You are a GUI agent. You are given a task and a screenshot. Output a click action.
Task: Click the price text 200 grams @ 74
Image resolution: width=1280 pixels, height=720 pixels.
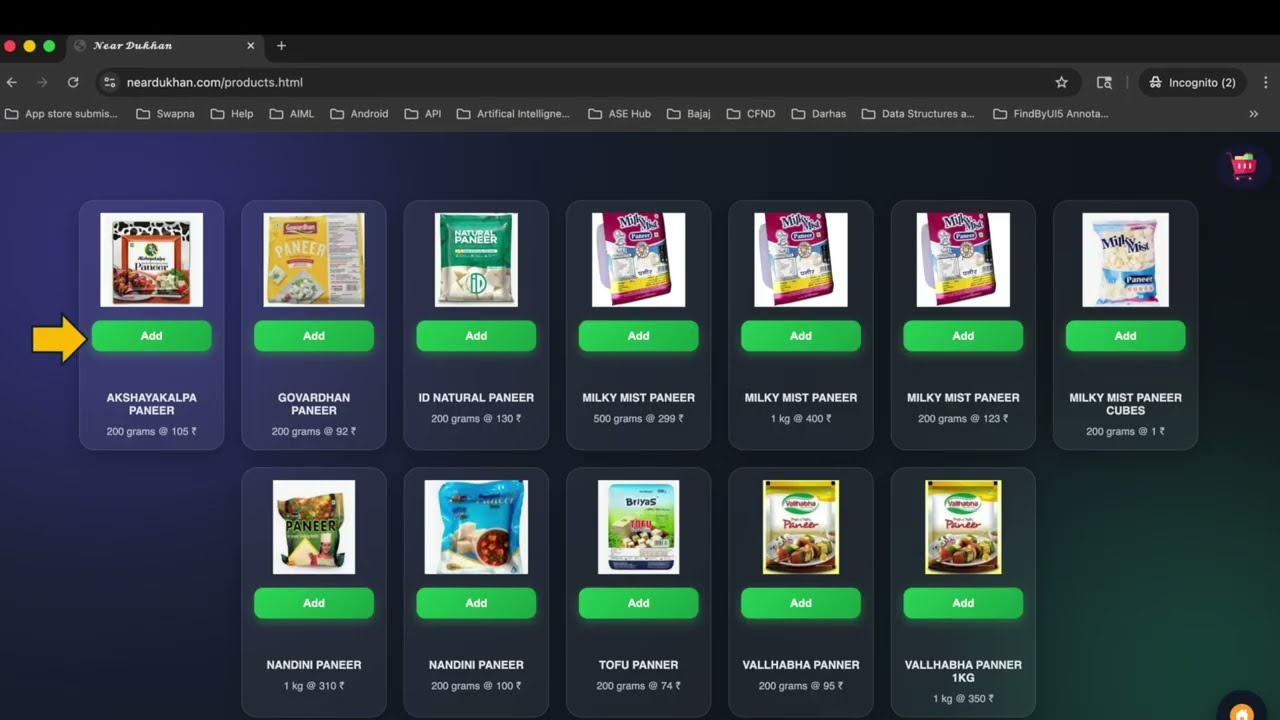pos(638,686)
